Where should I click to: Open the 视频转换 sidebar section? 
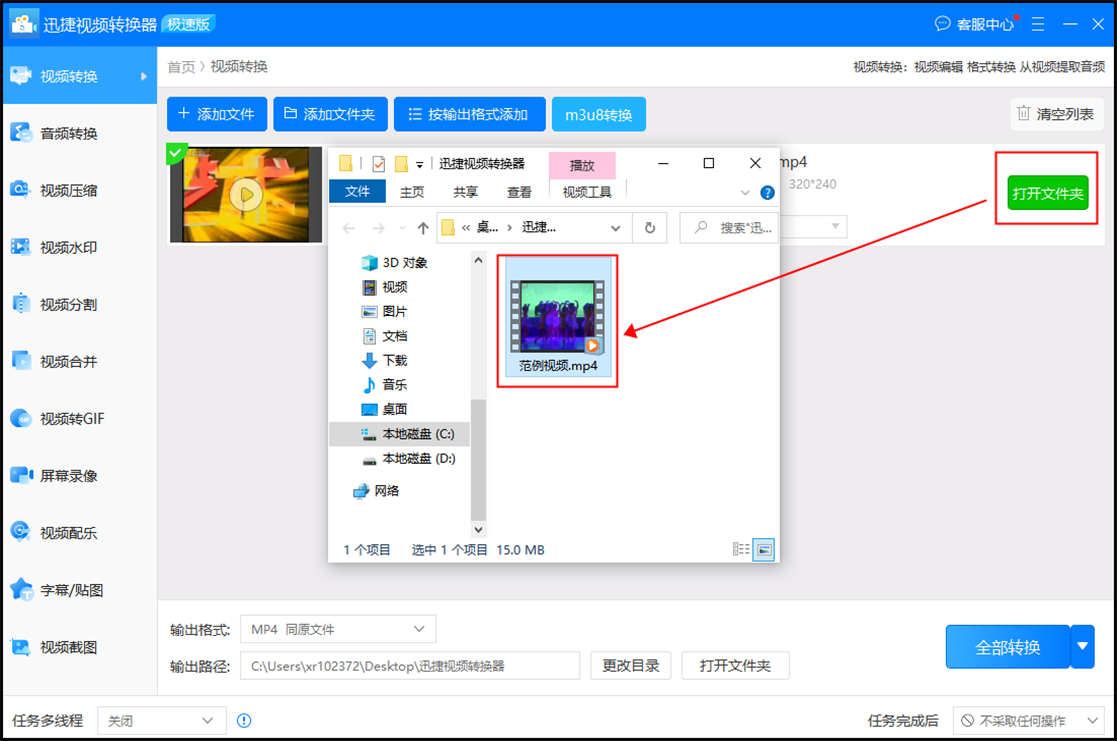pos(78,76)
